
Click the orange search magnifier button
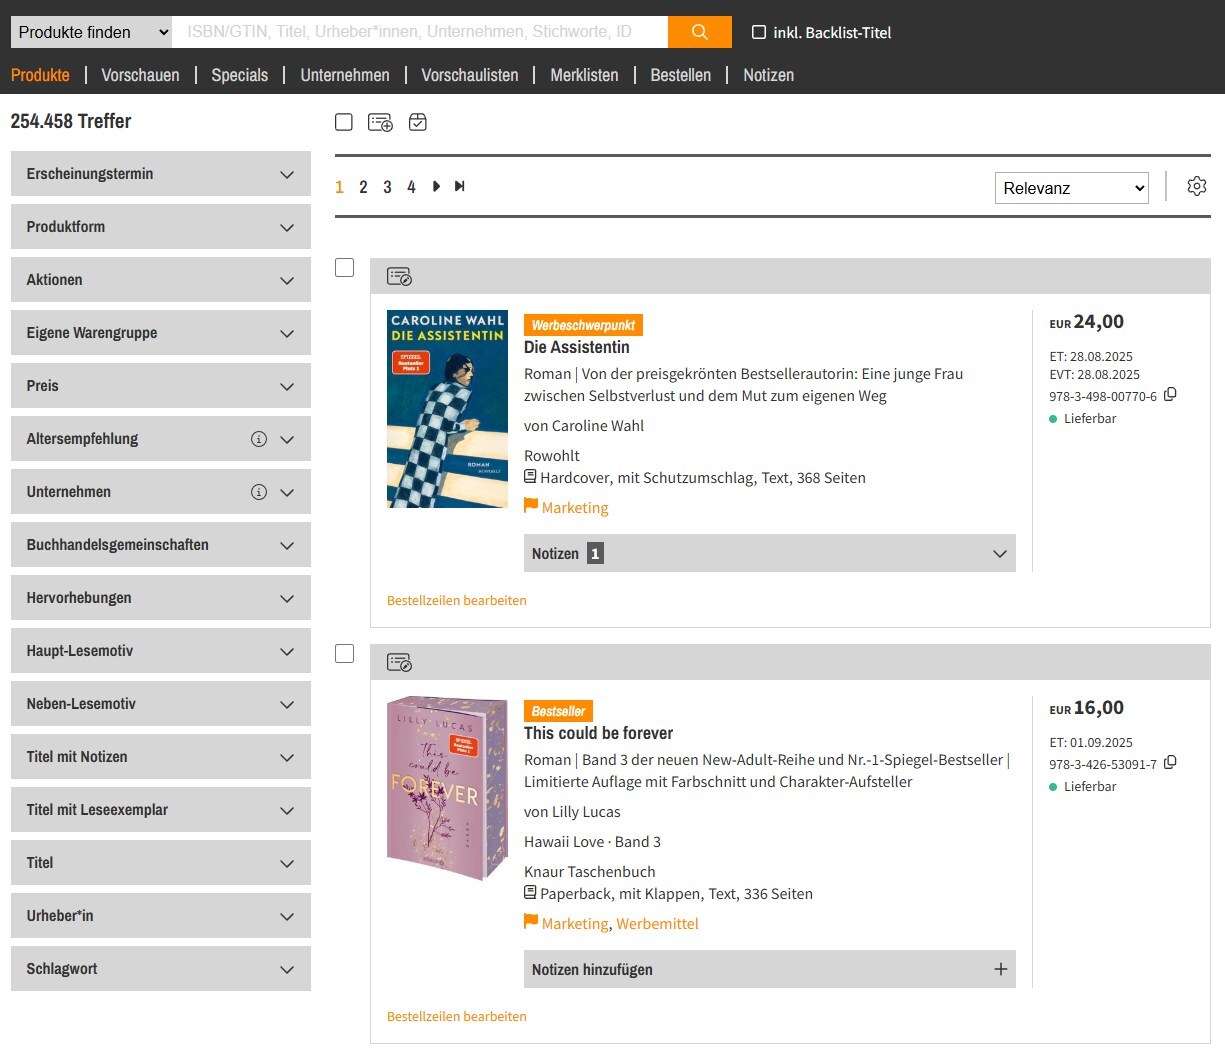[699, 32]
